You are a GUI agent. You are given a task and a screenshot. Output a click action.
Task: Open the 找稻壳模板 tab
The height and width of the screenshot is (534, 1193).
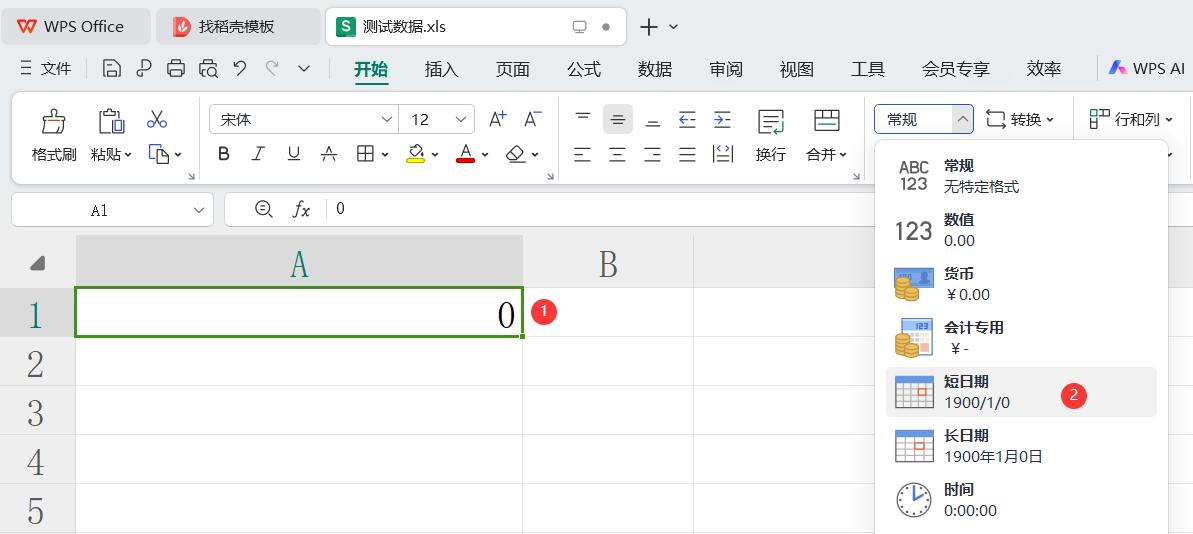click(x=237, y=27)
